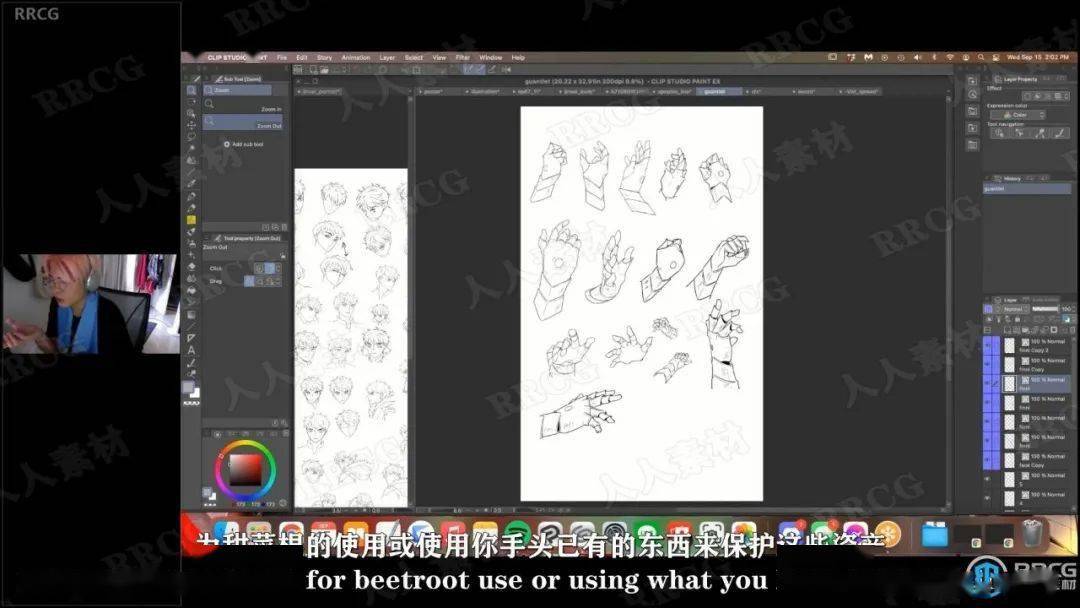Hide the layer named 4
The height and width of the screenshot is (608, 1080).
[987, 498]
